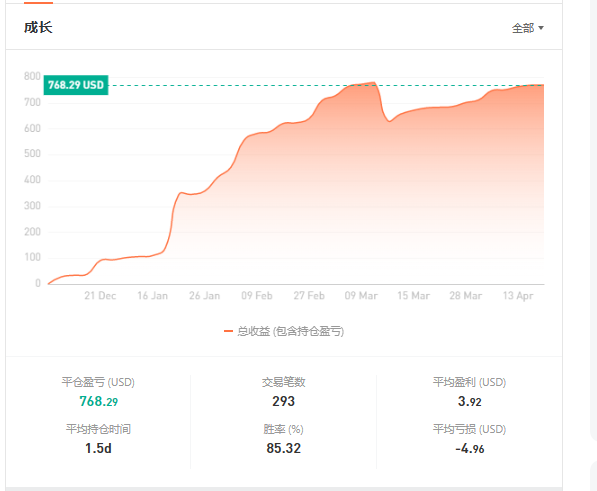
Task: Click the 500 y-axis label
Action: pyautogui.click(x=32, y=154)
